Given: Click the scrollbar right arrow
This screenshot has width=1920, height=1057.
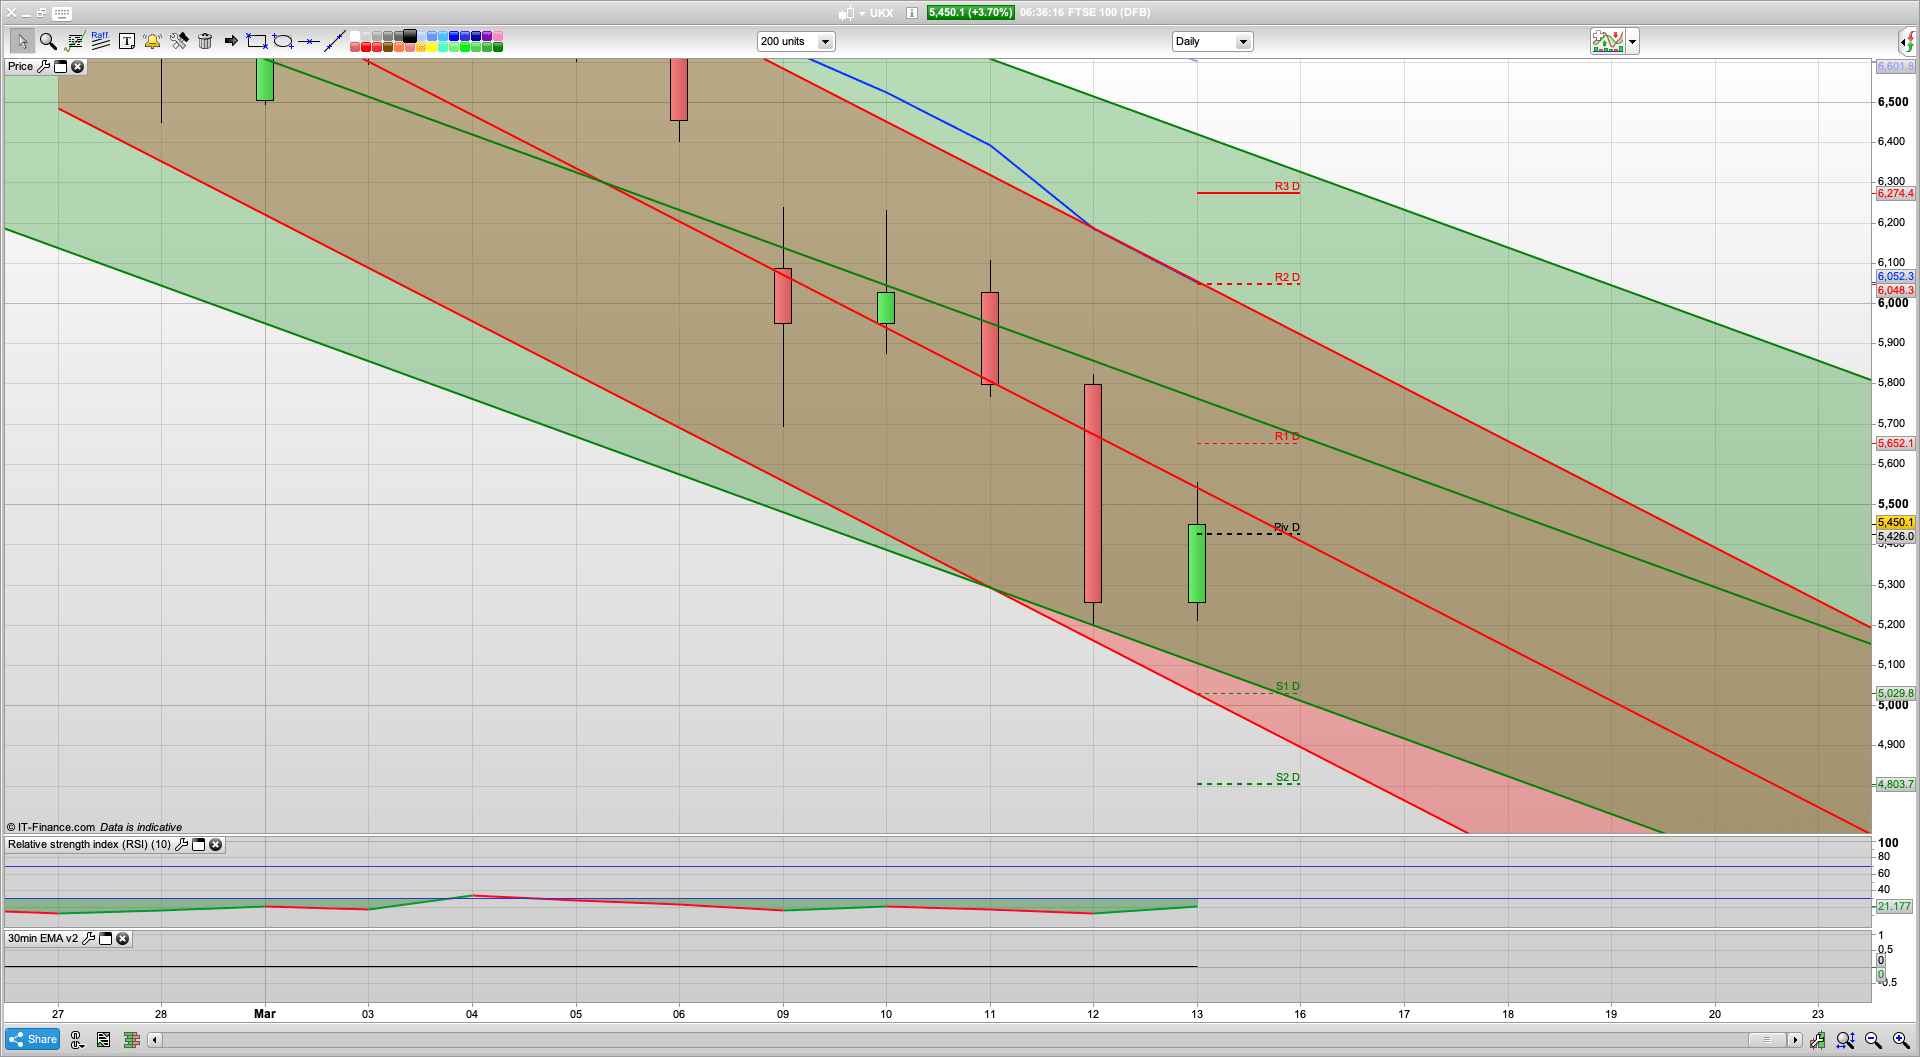Looking at the screenshot, I should pyautogui.click(x=1795, y=1040).
